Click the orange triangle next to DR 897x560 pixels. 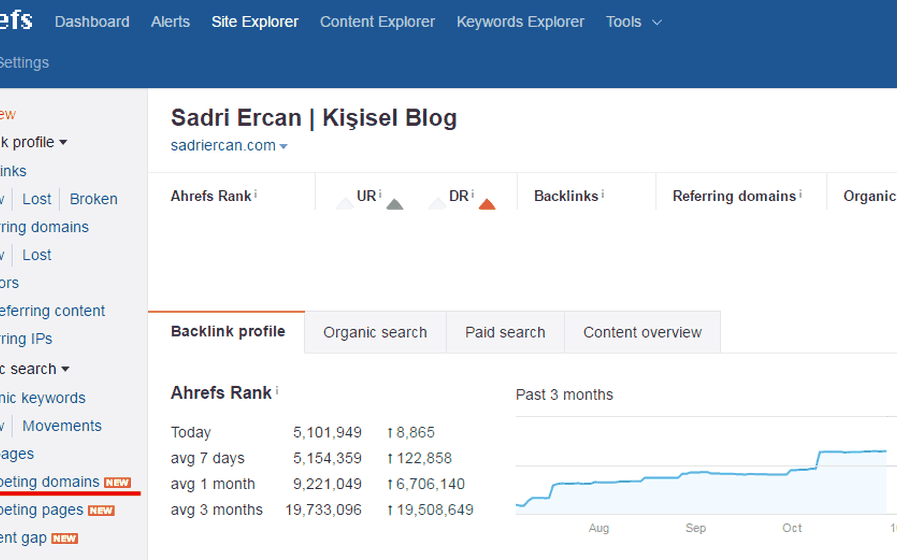click(x=487, y=204)
